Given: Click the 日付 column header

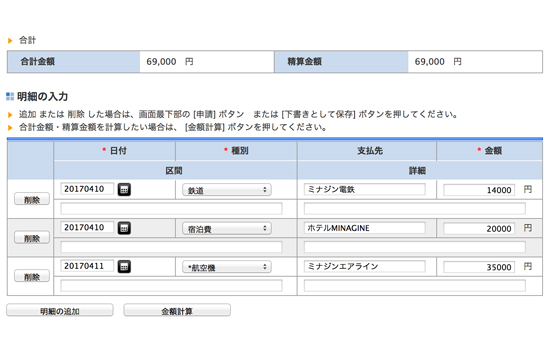Looking at the screenshot, I should 115,151.
